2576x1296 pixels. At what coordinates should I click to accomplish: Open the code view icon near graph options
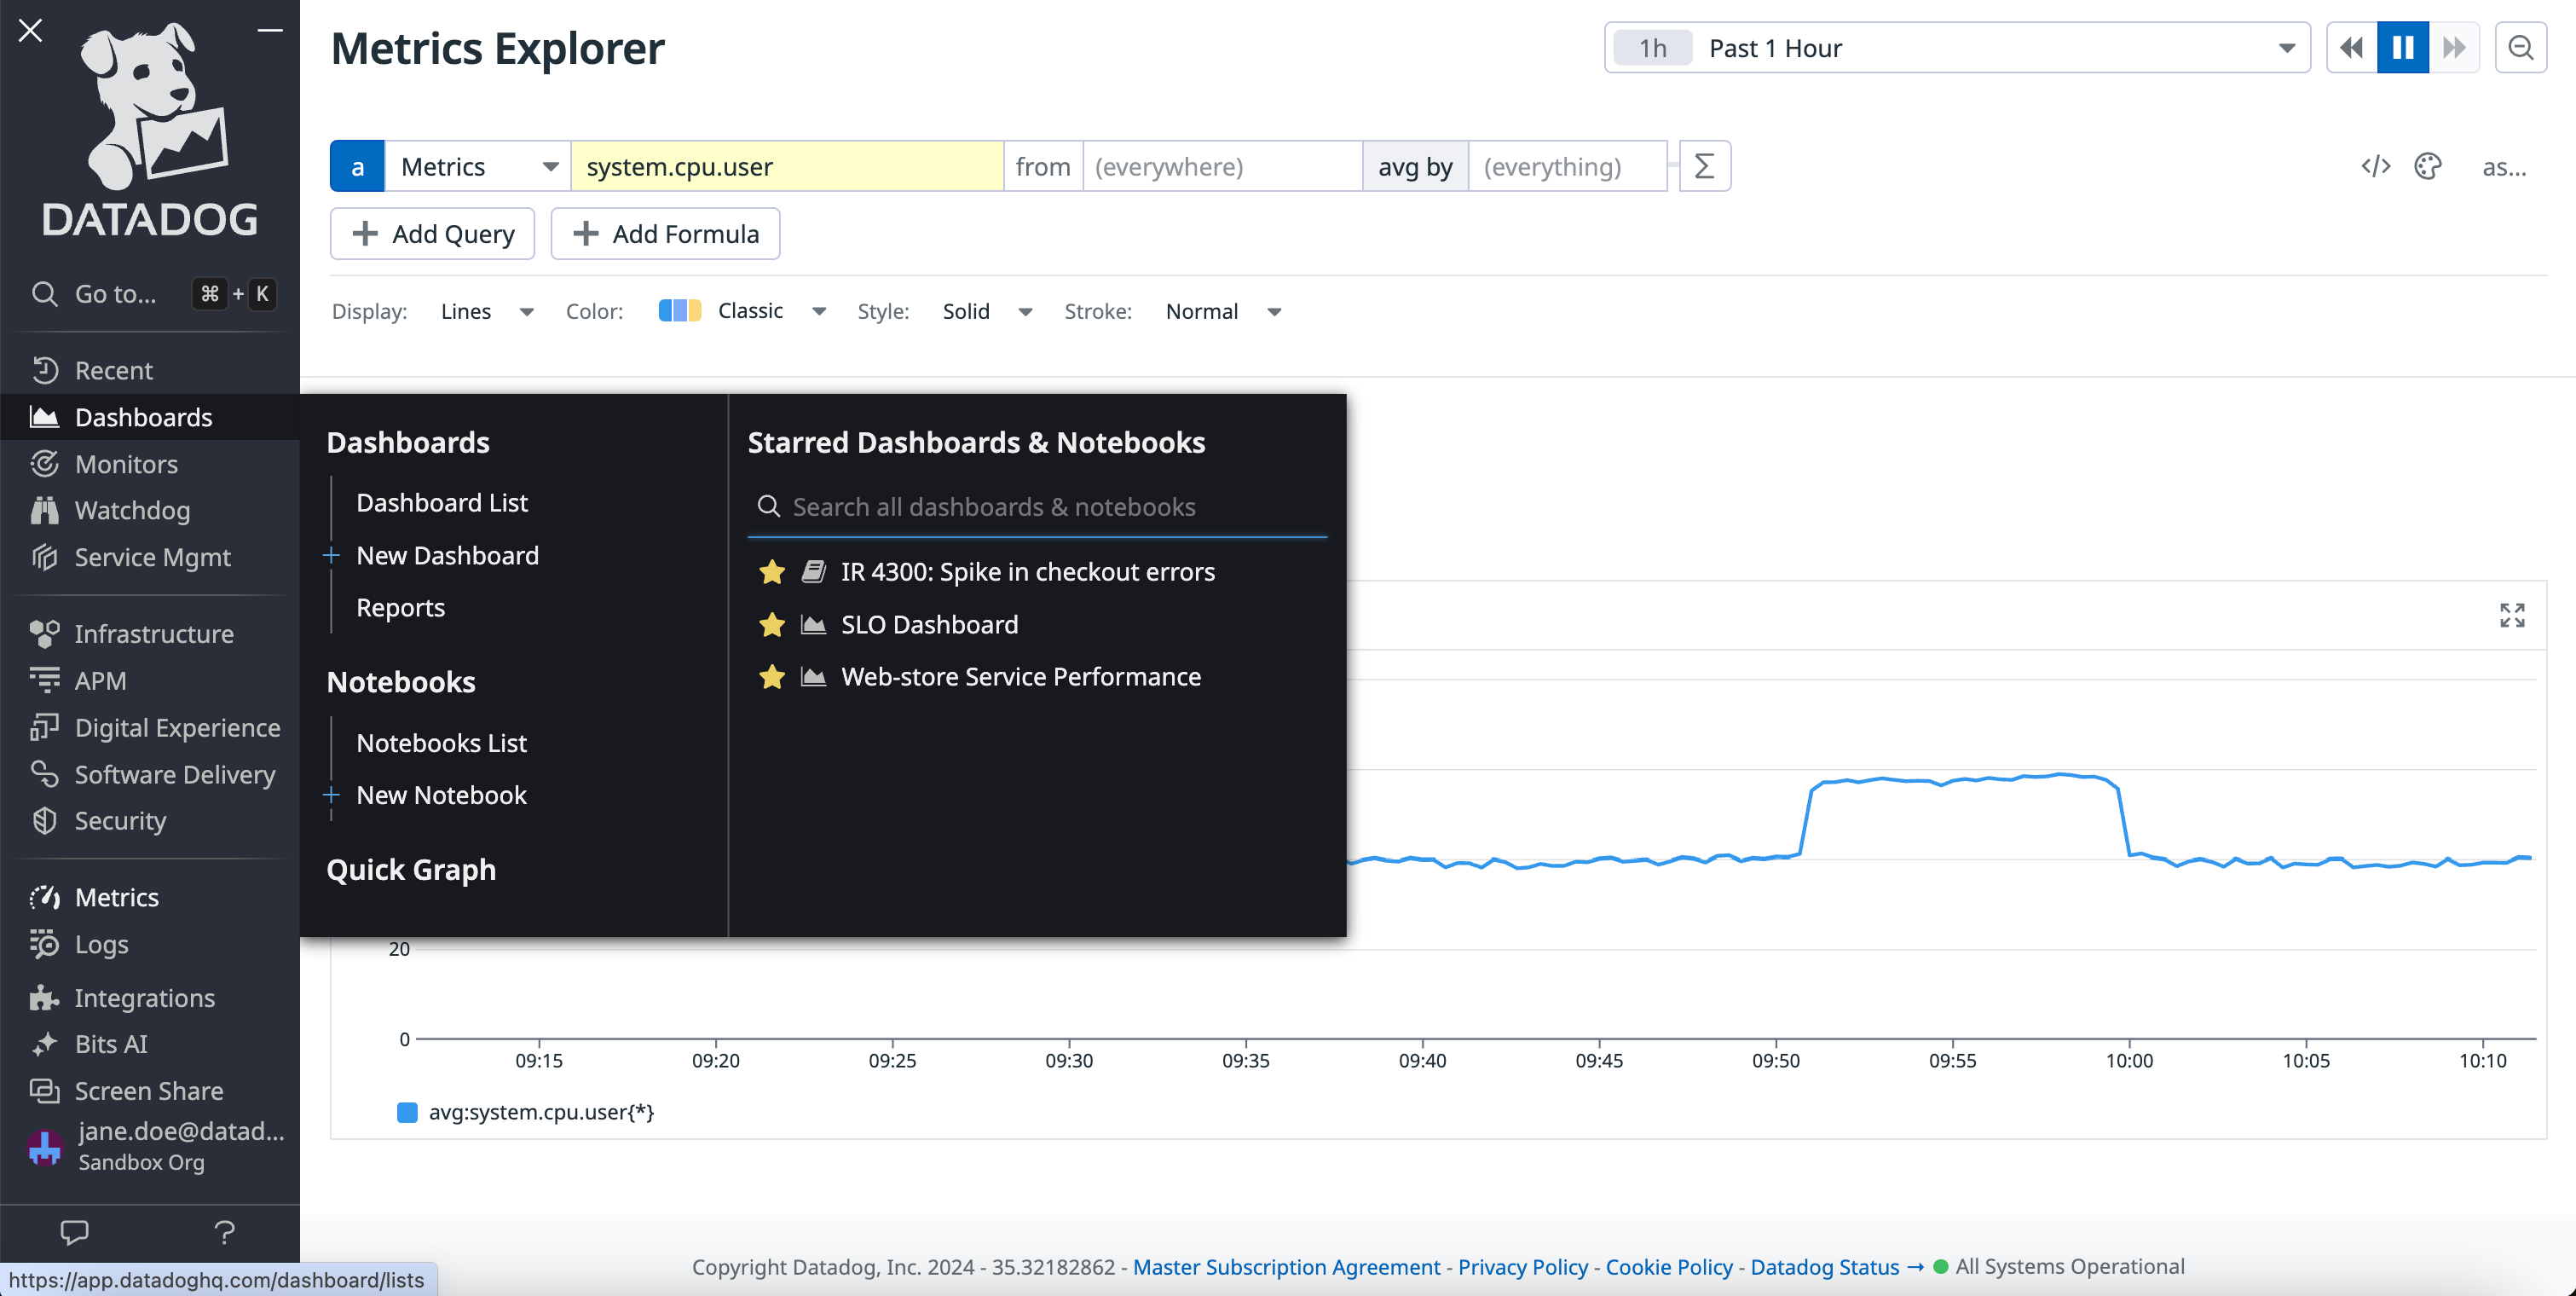2376,166
